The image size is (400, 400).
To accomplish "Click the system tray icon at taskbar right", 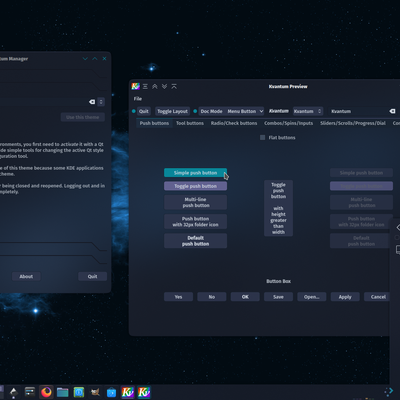I will [x=389, y=392].
